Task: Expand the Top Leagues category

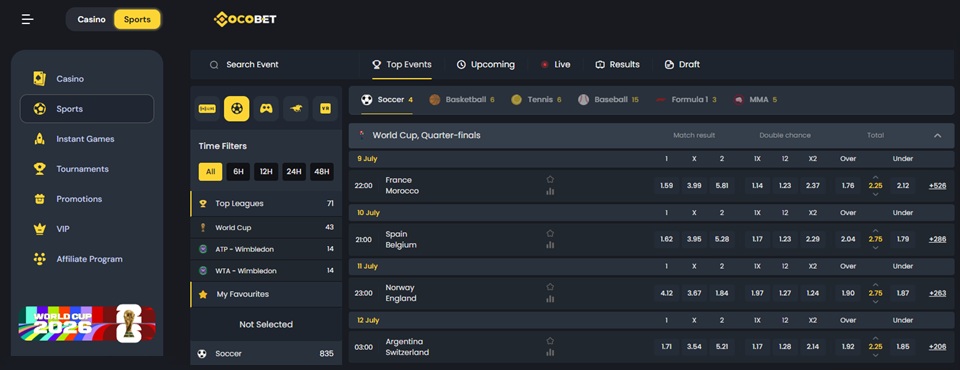Action: click(266, 203)
